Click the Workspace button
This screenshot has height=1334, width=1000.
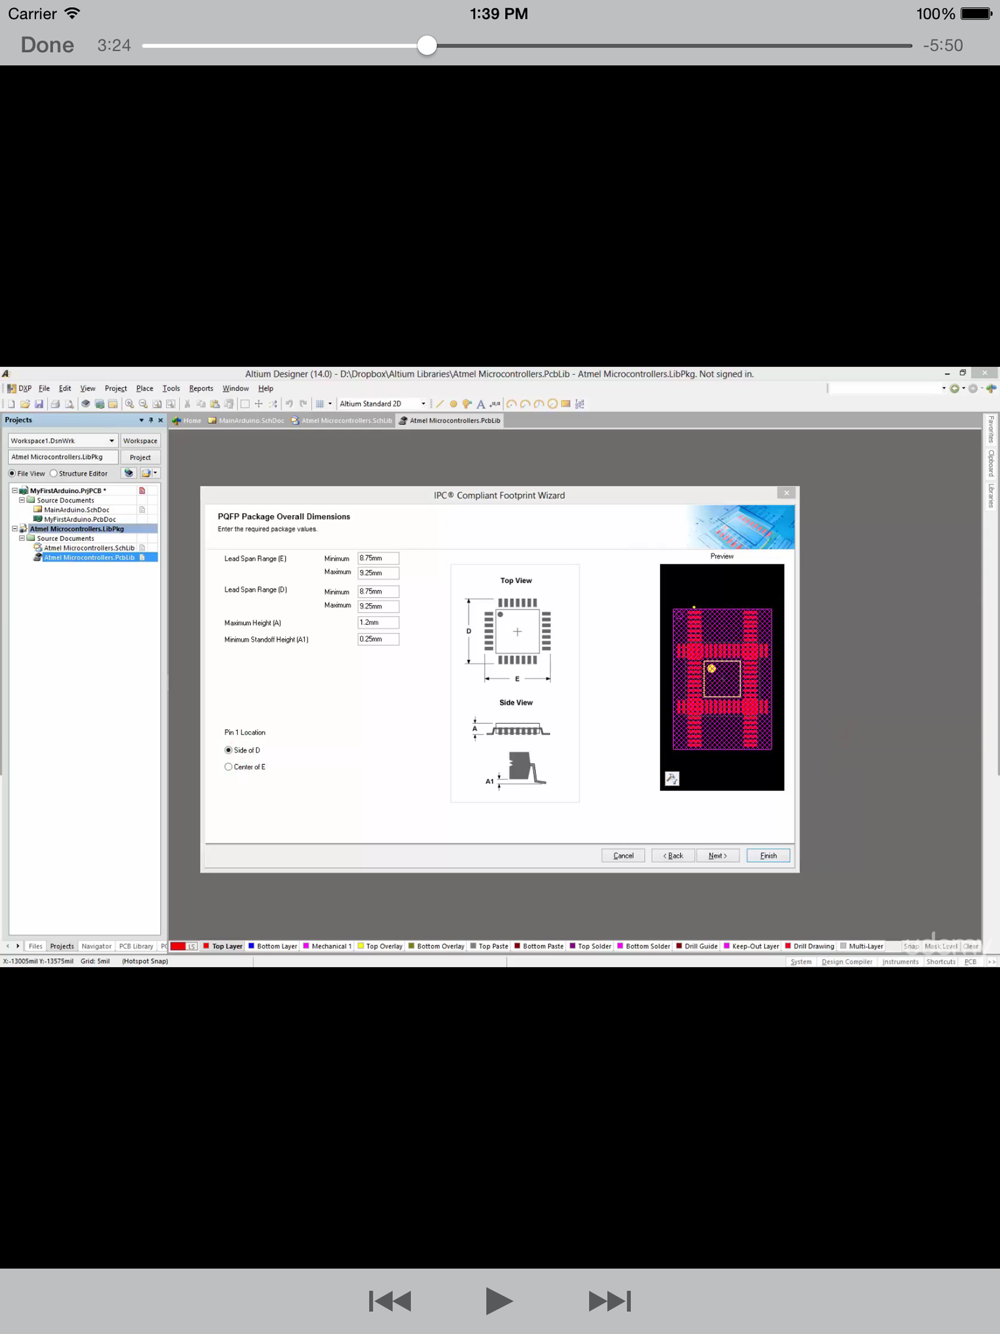[140, 441]
